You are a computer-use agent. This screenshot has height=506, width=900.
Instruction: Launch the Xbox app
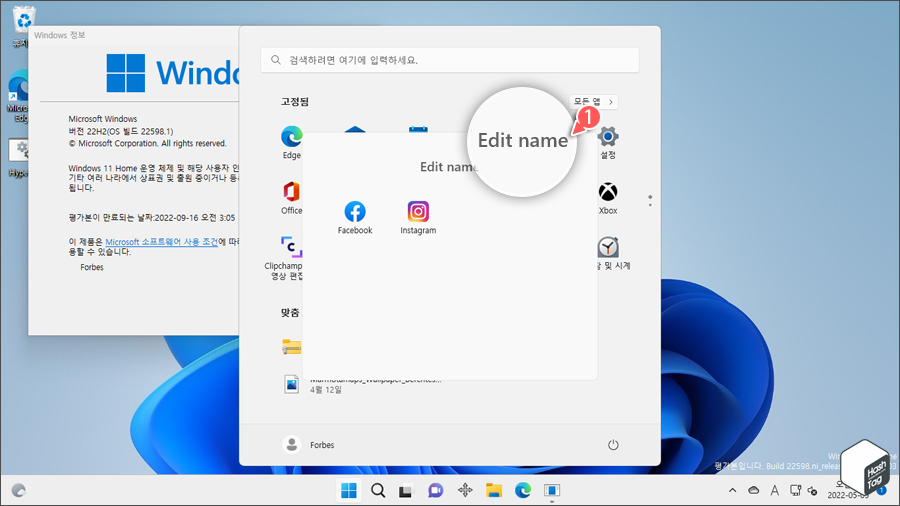pyautogui.click(x=608, y=198)
